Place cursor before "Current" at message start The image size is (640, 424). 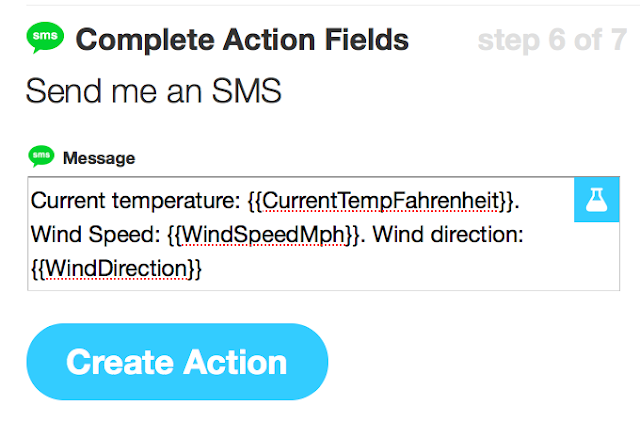[33, 201]
